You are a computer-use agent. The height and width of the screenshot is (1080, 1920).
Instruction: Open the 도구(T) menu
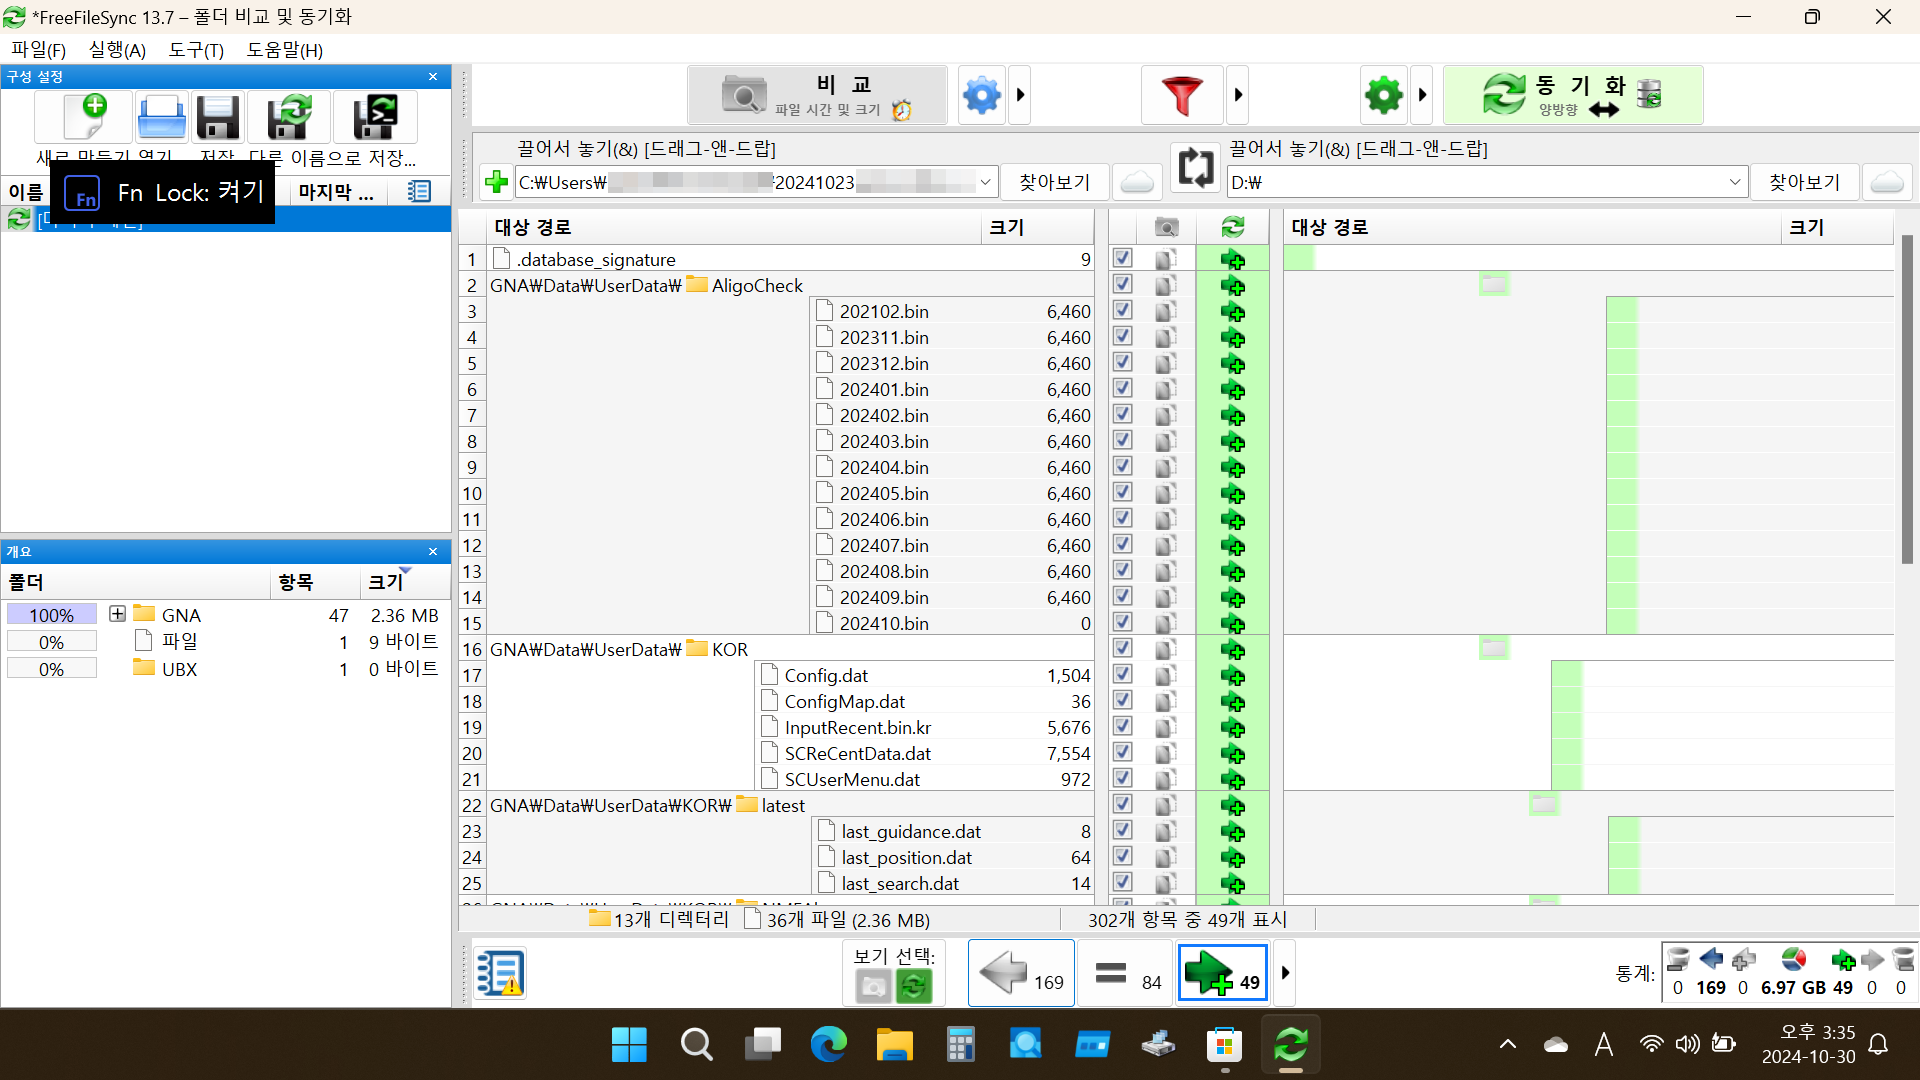point(196,50)
